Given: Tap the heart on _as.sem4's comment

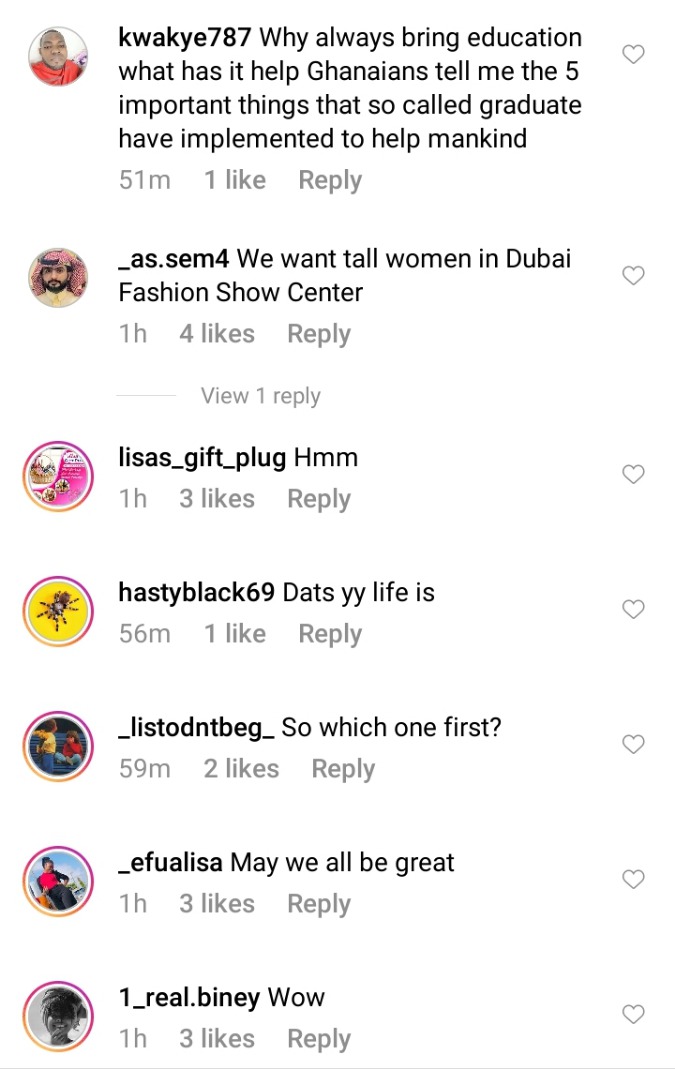Looking at the screenshot, I should pyautogui.click(x=633, y=276).
